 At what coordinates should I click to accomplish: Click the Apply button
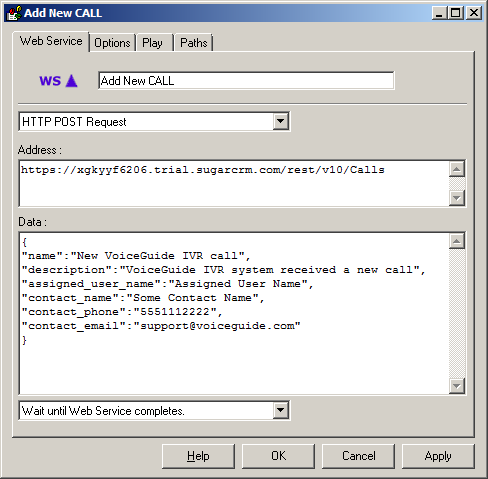click(438, 456)
